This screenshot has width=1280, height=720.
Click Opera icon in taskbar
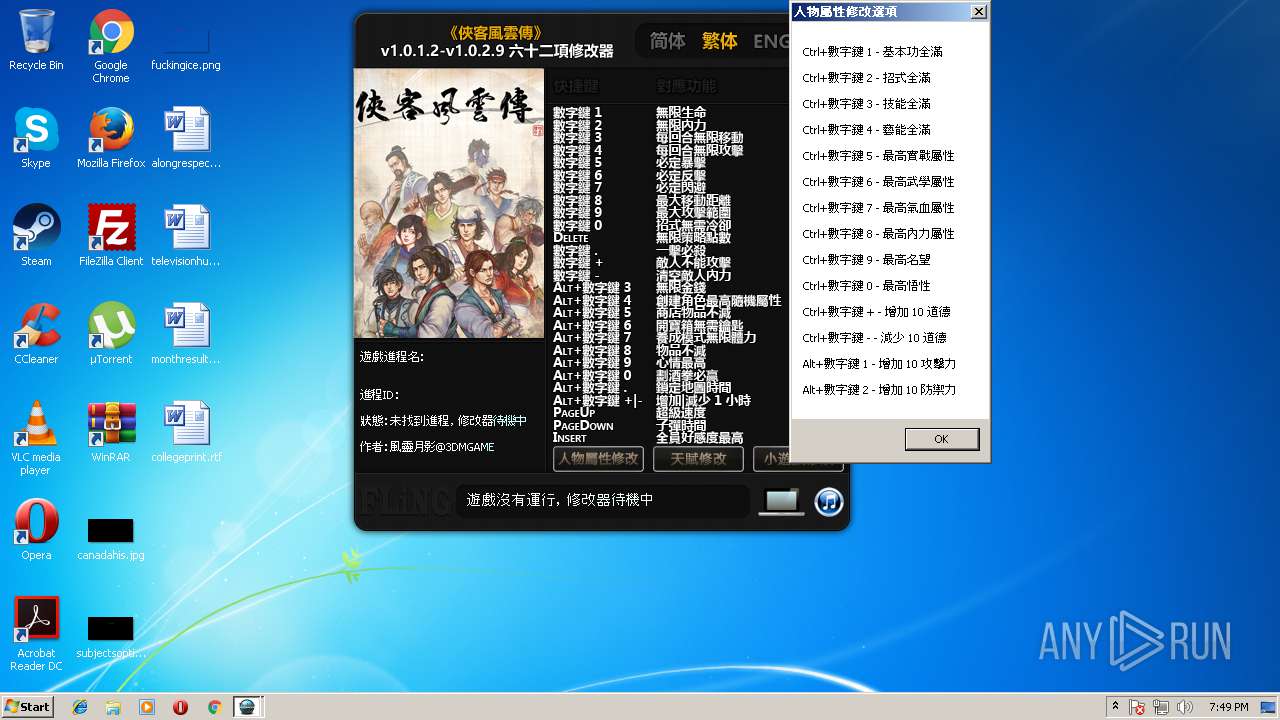181,707
